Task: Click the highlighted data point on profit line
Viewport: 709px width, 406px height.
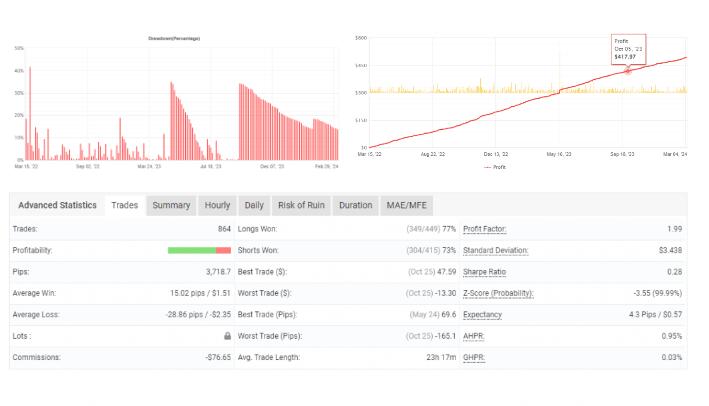Action: (x=628, y=70)
